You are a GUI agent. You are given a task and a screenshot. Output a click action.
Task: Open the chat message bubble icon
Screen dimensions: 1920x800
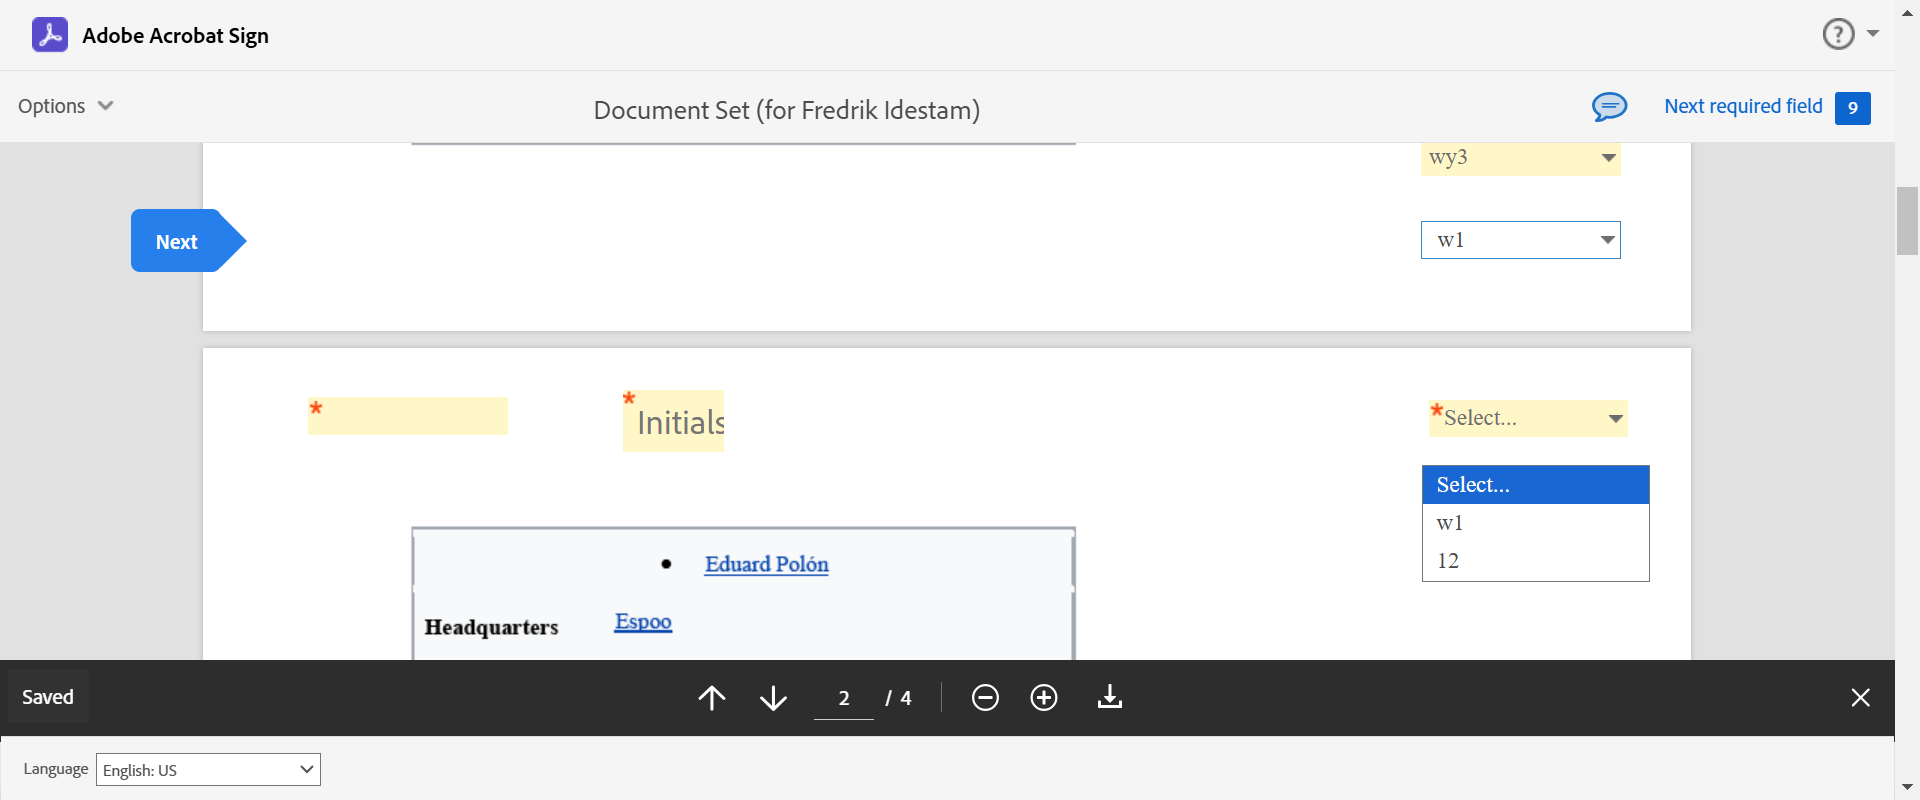1609,107
